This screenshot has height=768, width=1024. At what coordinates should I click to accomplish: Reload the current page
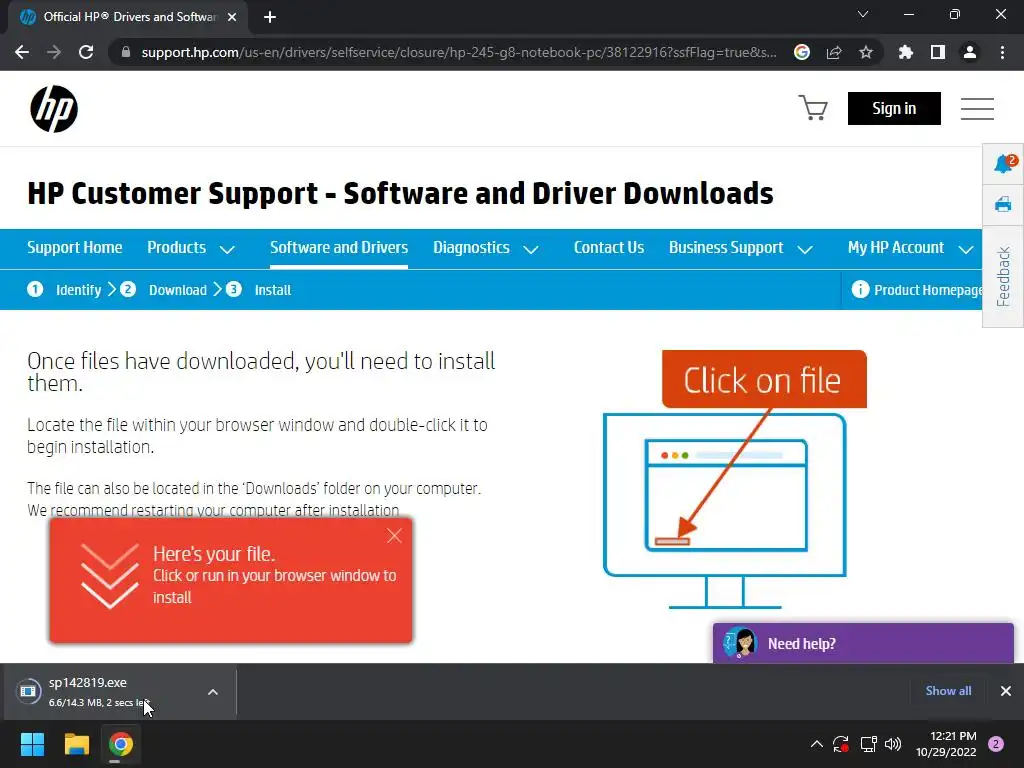(x=86, y=52)
